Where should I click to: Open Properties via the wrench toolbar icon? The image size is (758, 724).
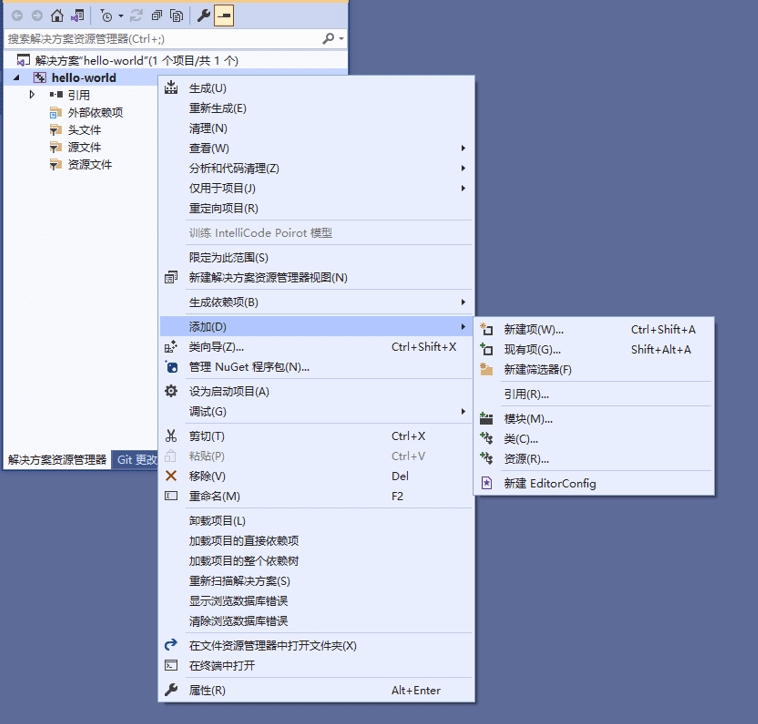pyautogui.click(x=203, y=16)
